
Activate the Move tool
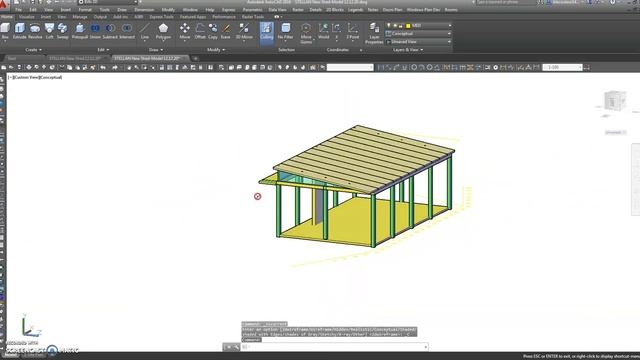[185, 31]
